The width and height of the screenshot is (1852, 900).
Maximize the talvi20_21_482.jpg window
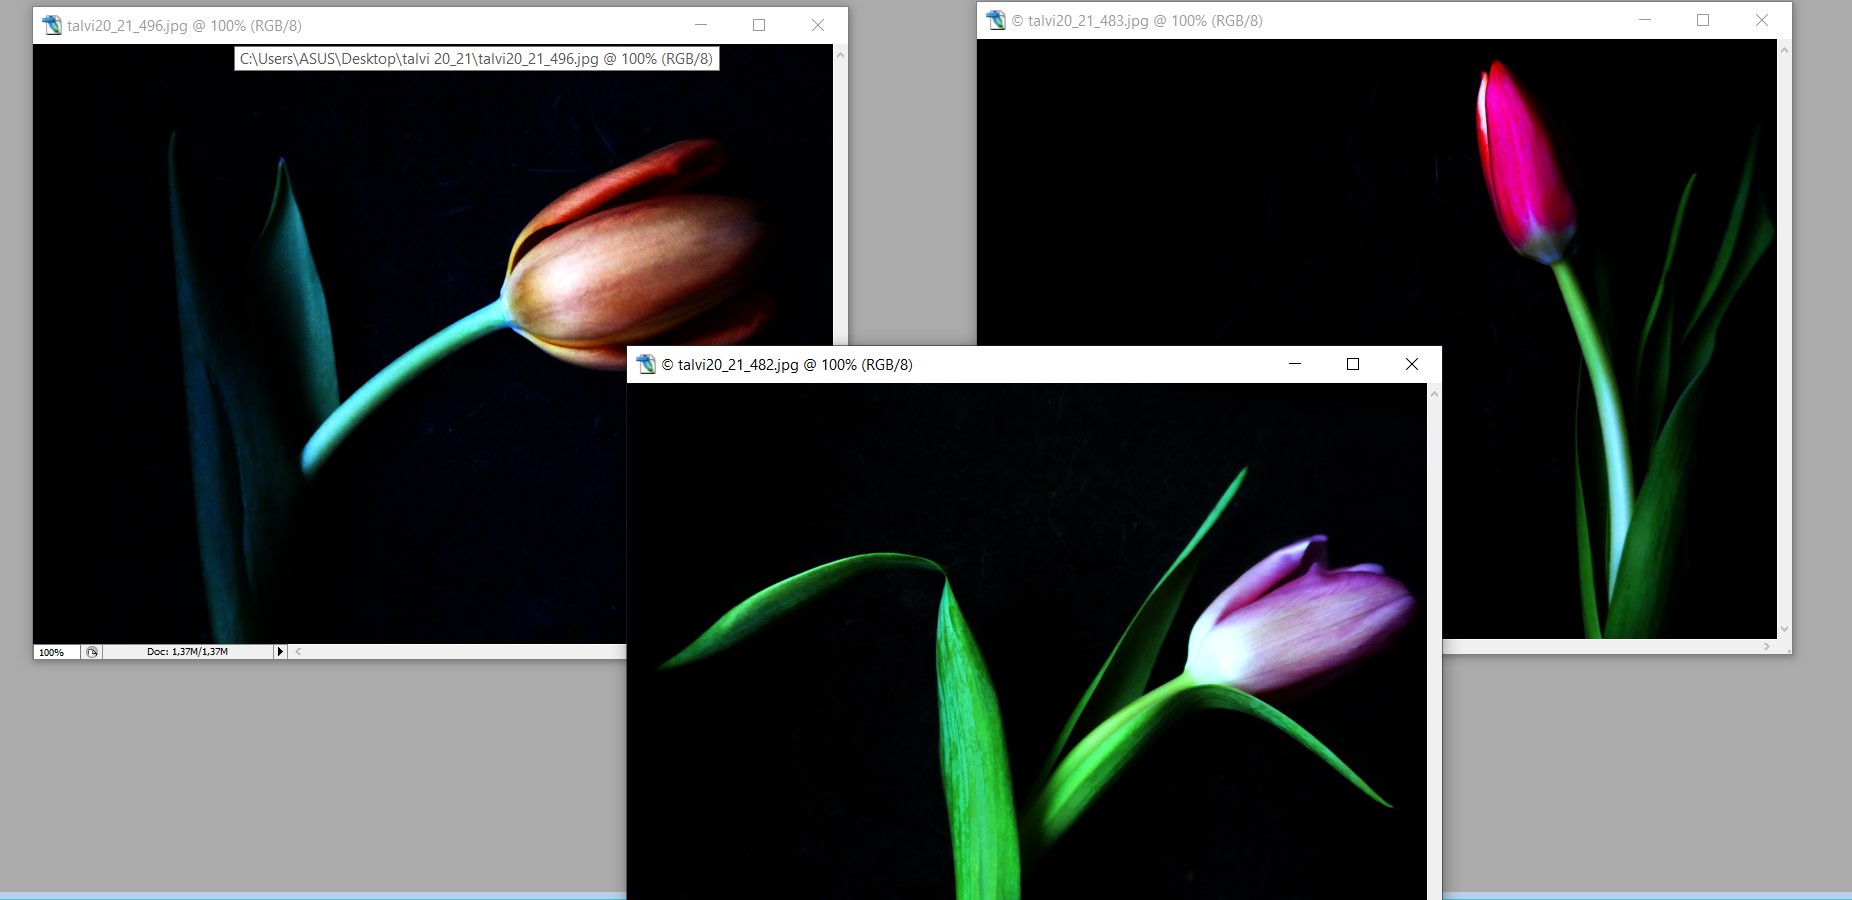click(1353, 364)
